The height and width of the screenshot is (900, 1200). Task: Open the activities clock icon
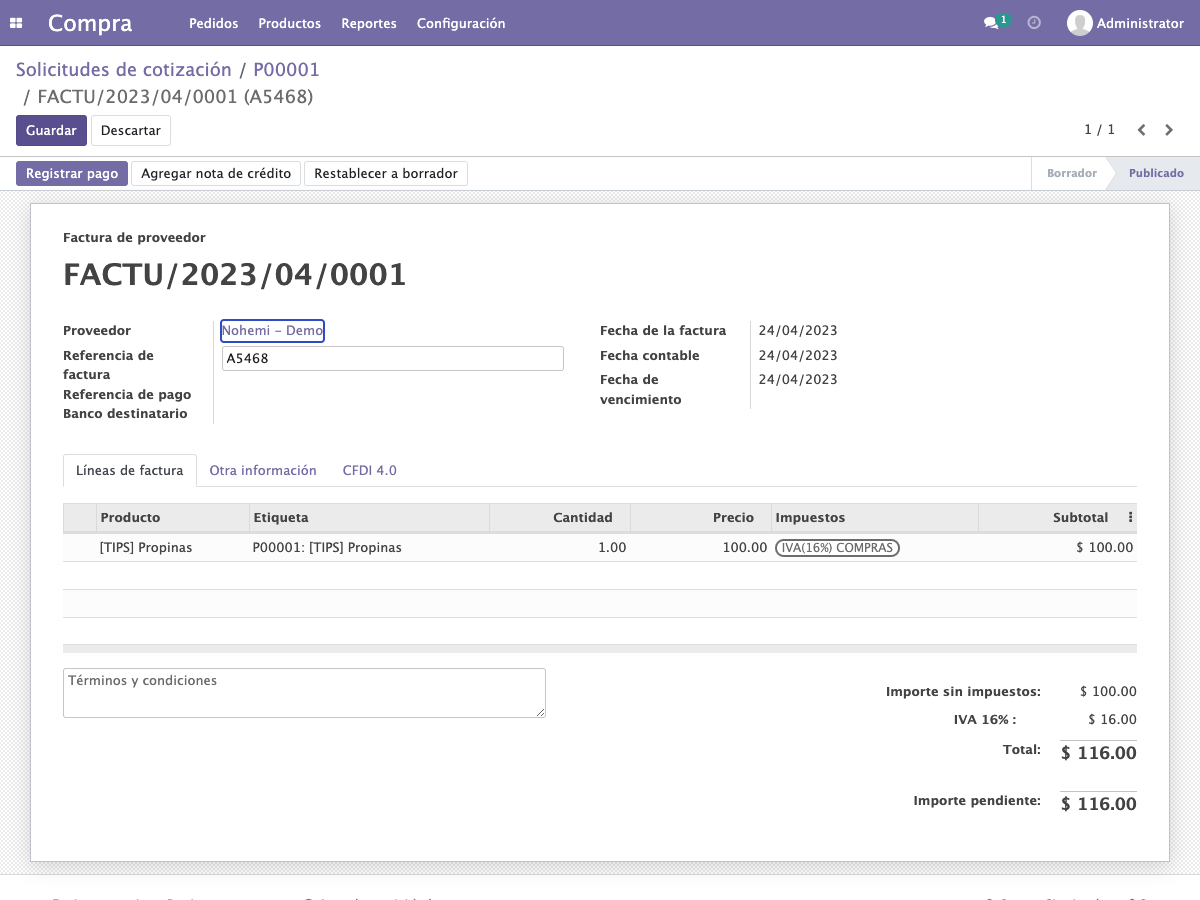[1034, 23]
